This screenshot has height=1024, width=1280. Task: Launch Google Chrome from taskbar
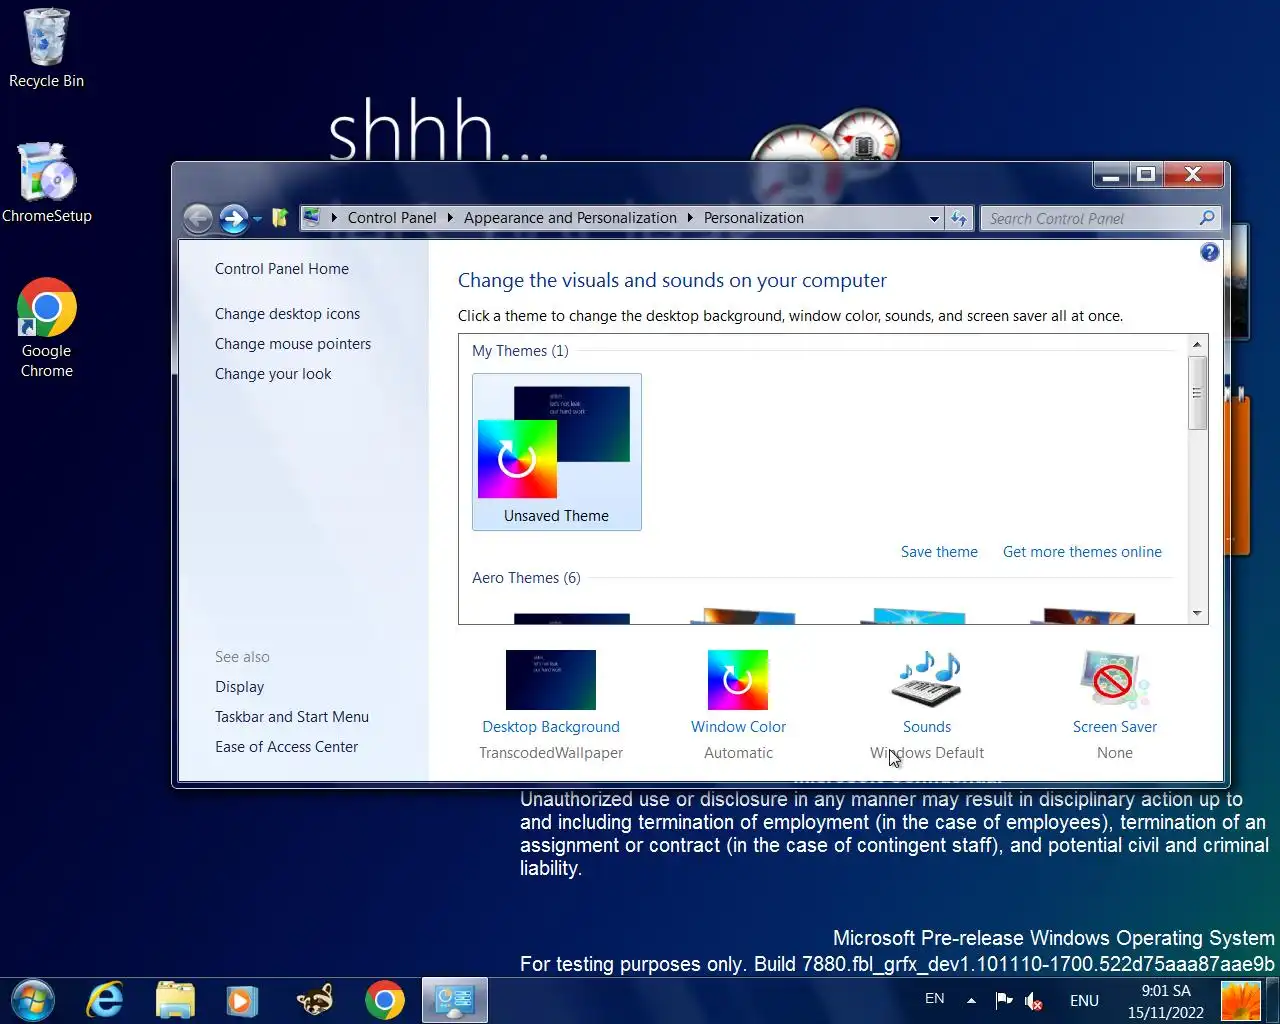point(385,1000)
